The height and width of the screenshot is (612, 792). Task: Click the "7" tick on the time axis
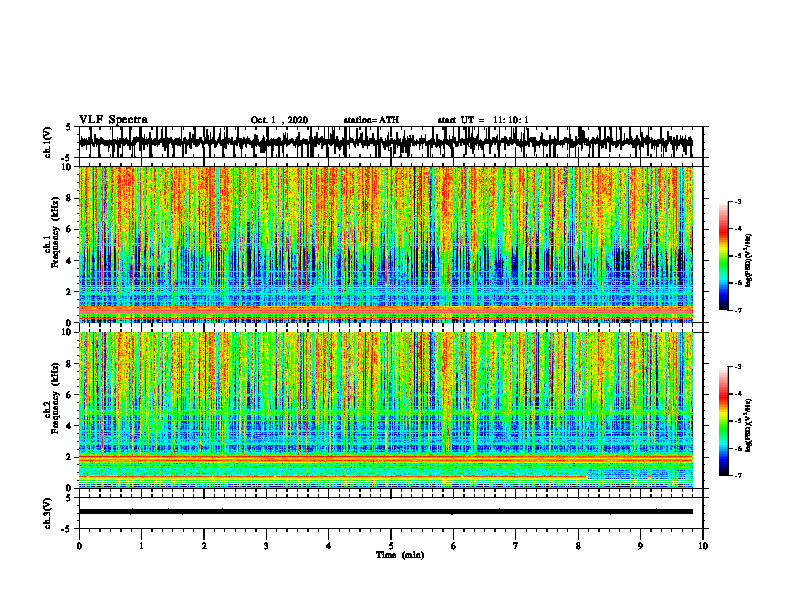[516, 546]
